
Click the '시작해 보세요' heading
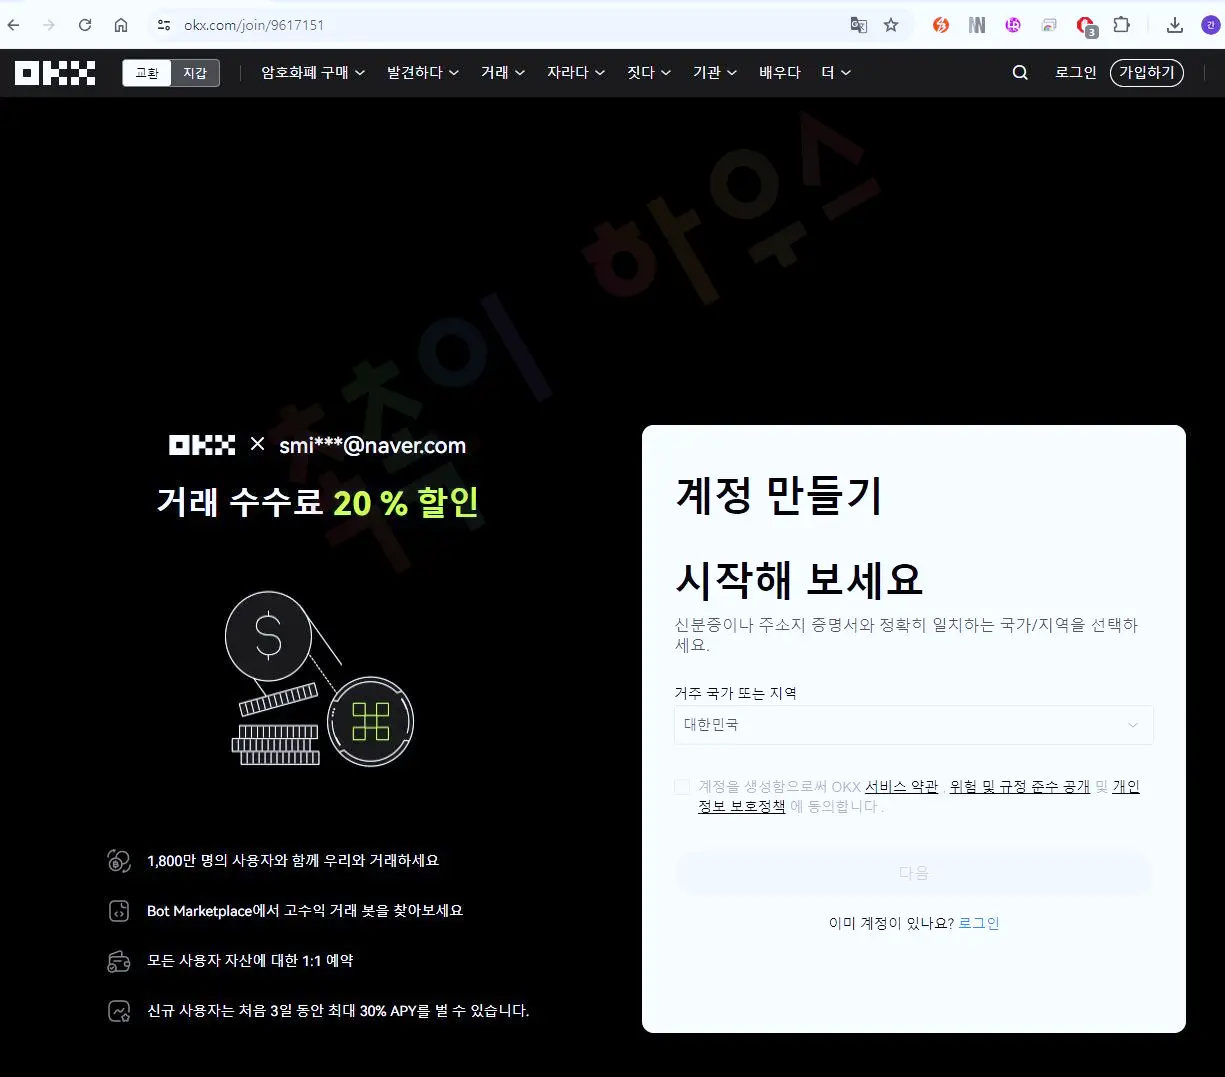[x=799, y=580]
